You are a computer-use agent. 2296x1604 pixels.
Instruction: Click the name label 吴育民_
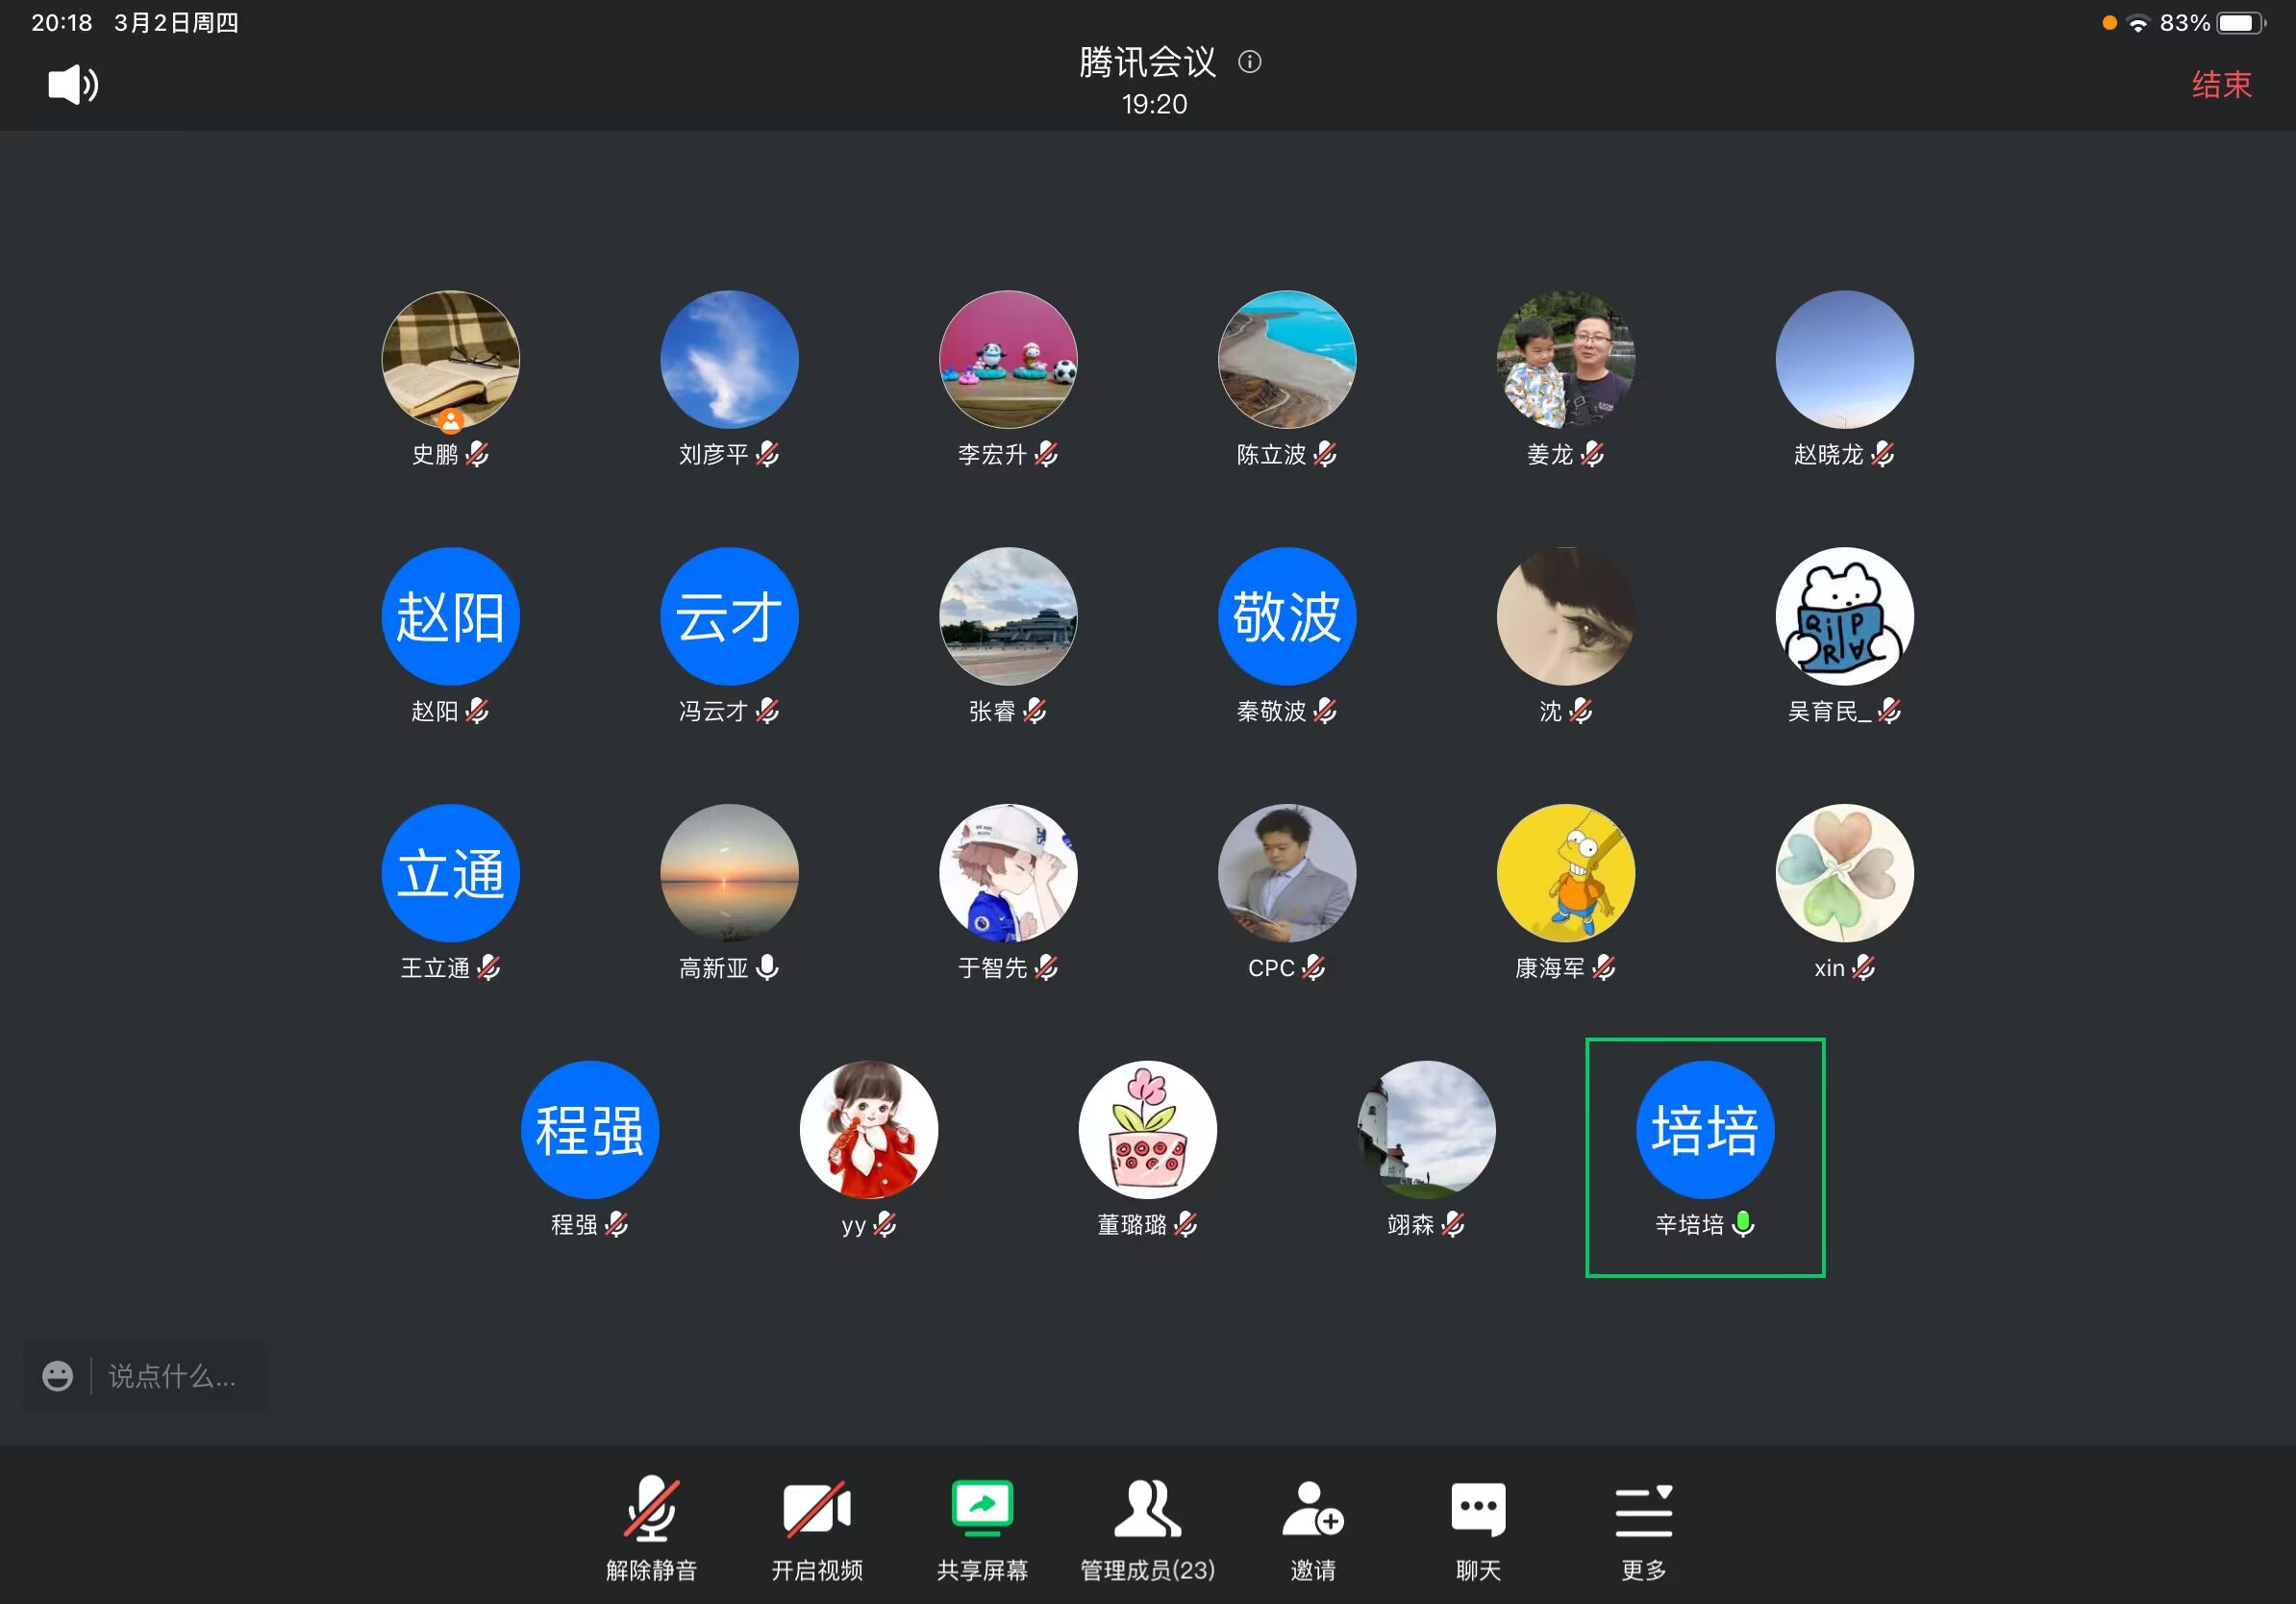pos(1829,711)
